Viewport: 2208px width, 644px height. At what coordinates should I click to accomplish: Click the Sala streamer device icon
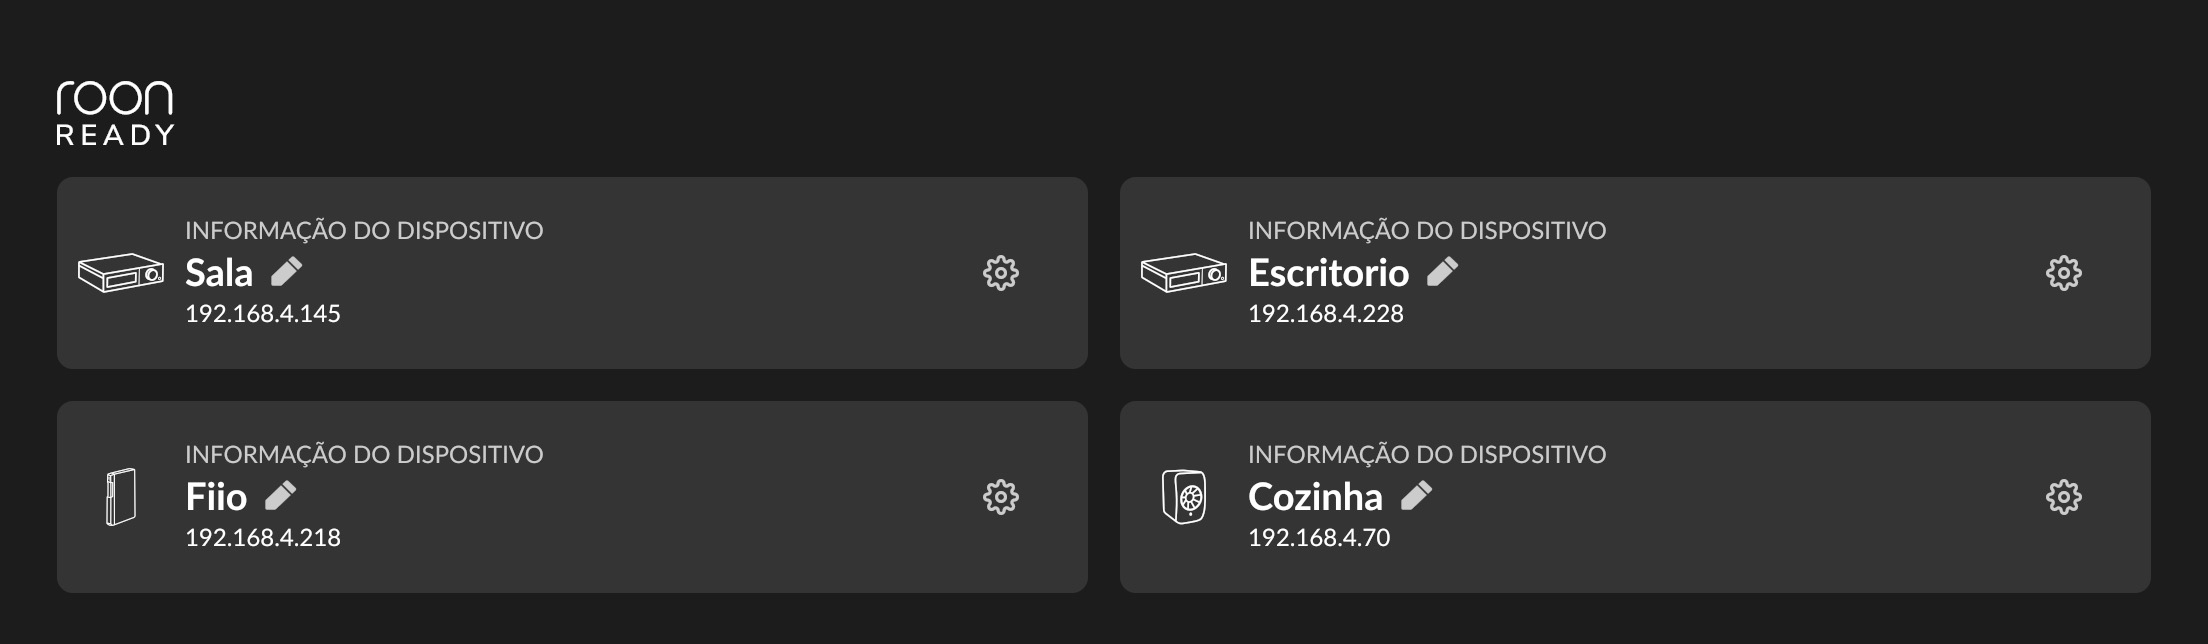click(x=121, y=272)
